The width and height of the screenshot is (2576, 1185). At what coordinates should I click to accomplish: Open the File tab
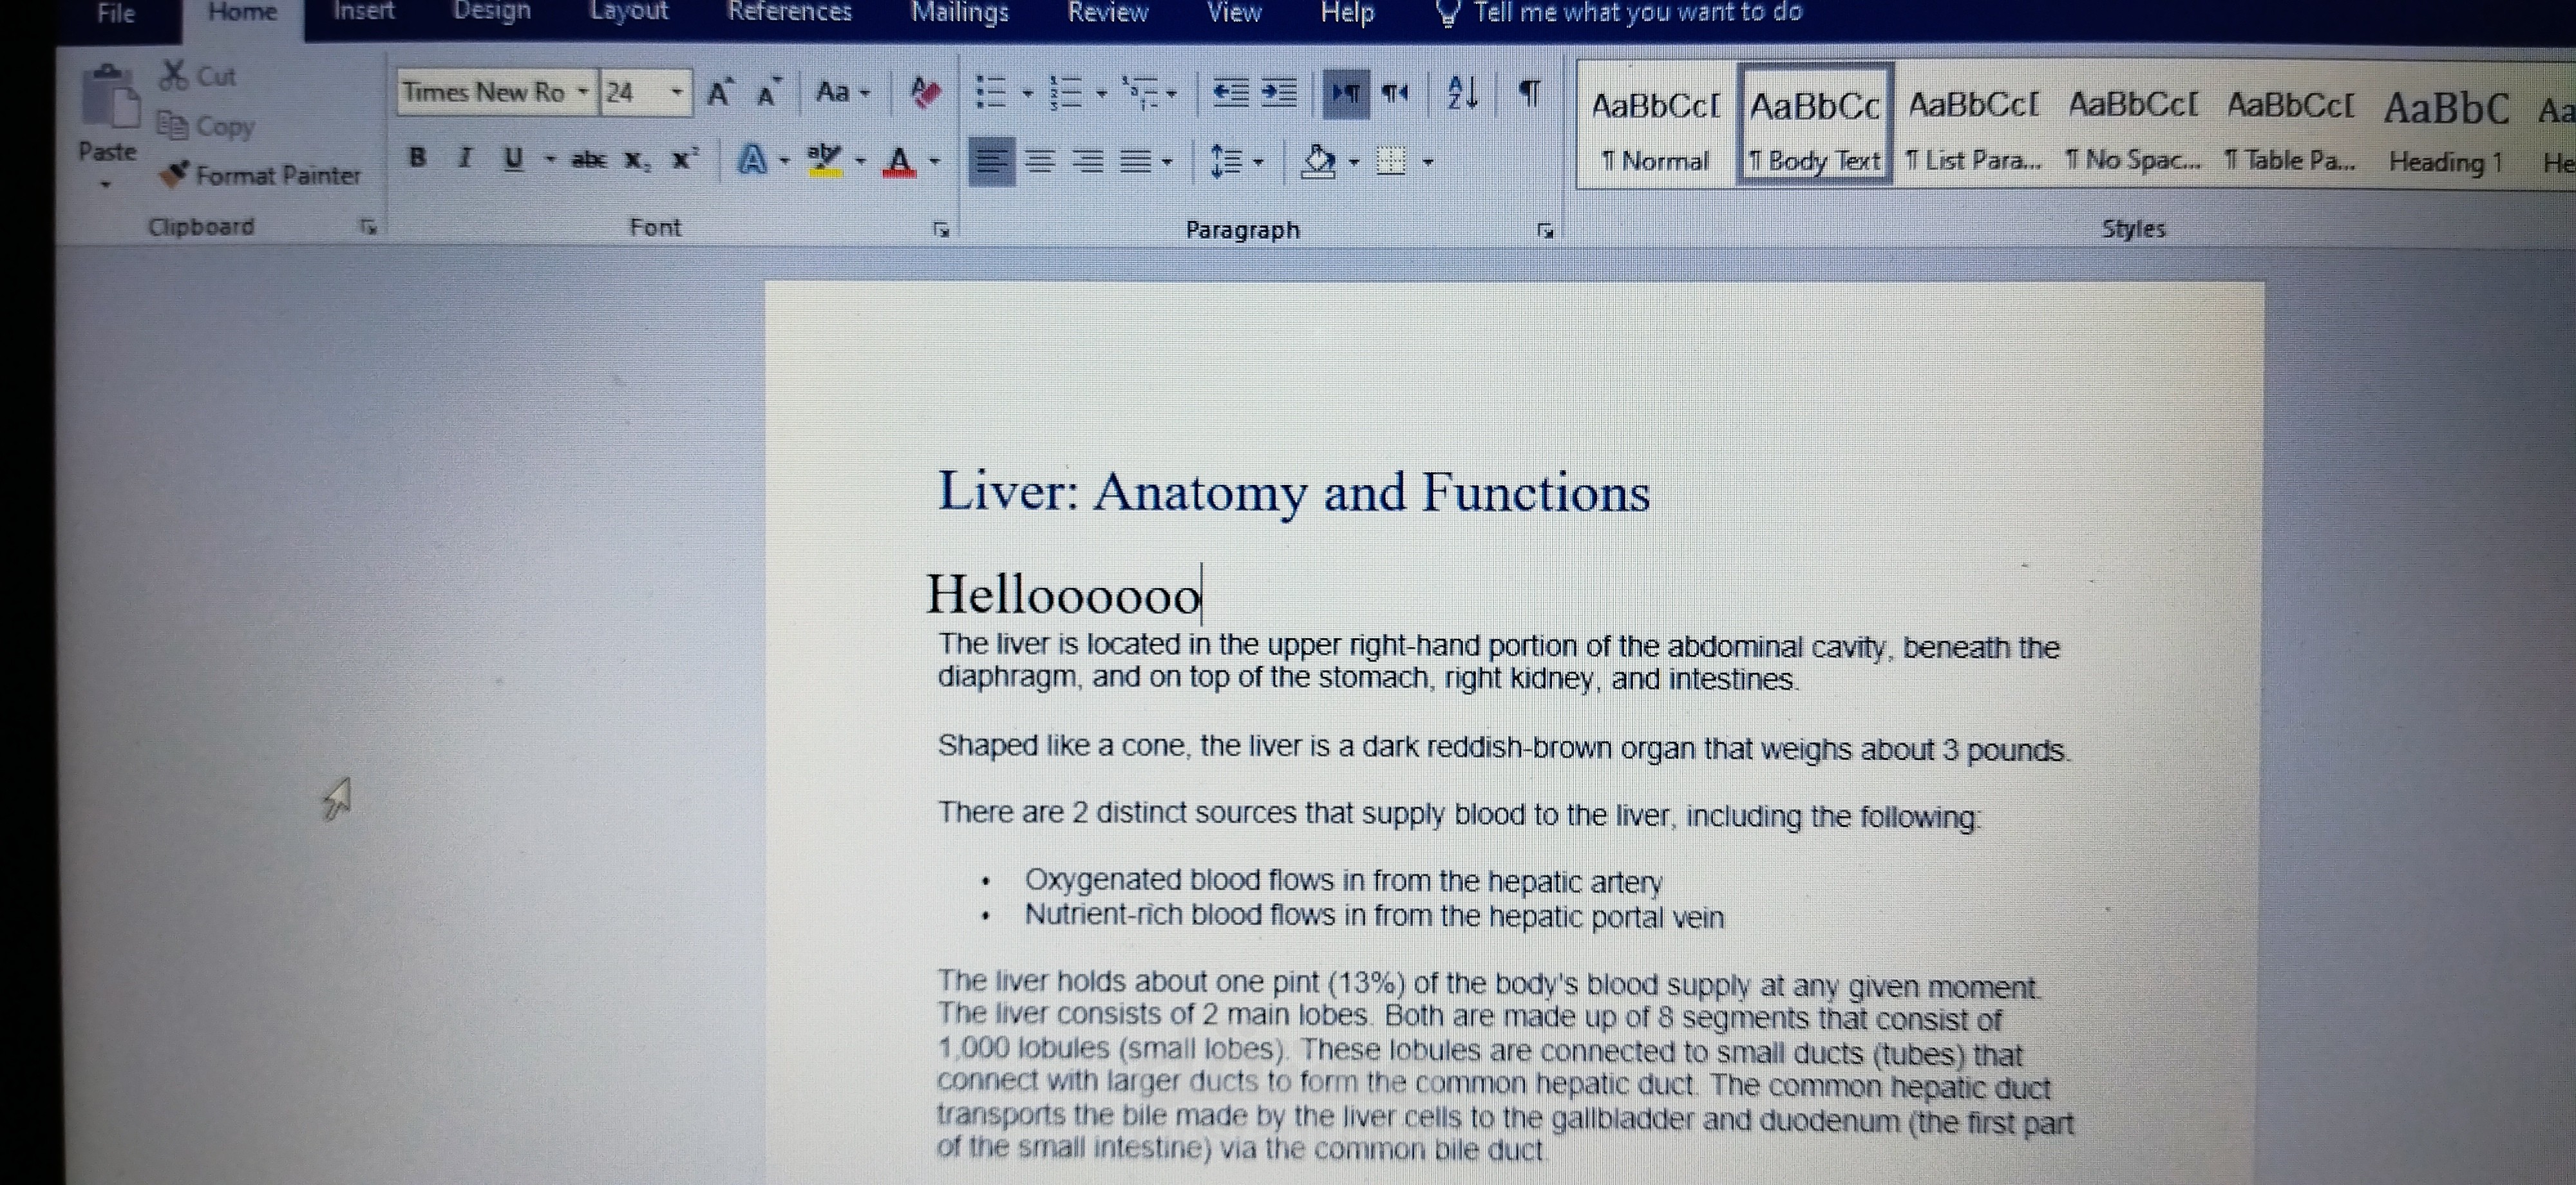pyautogui.click(x=116, y=14)
